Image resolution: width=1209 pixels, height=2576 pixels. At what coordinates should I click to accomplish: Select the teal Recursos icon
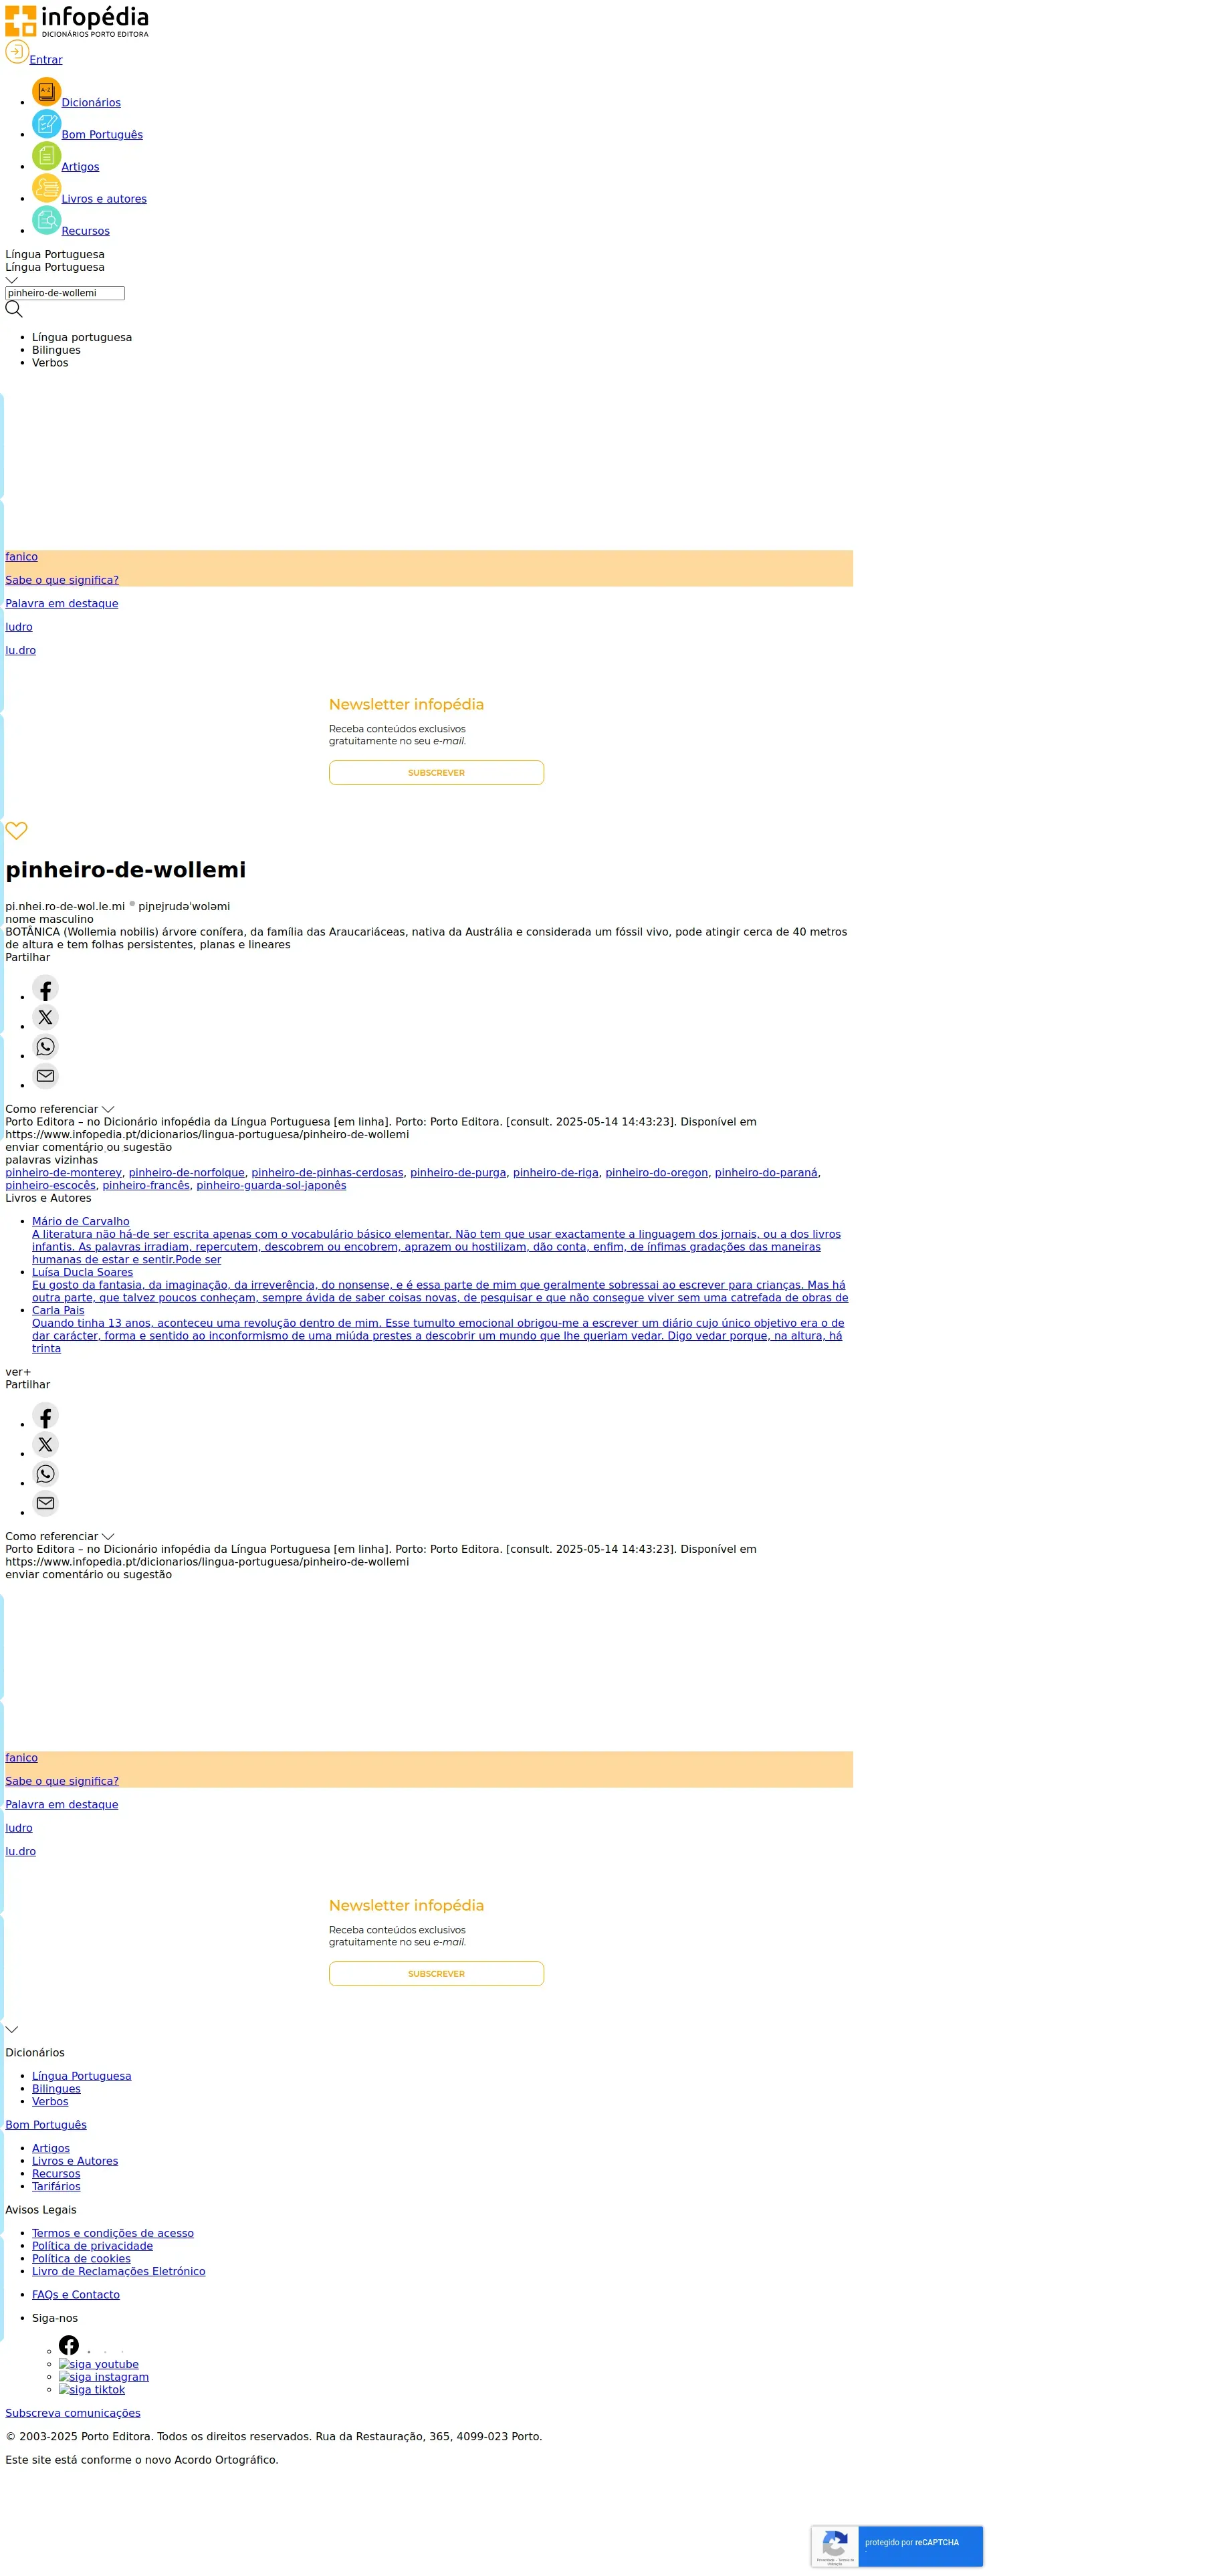(x=46, y=220)
